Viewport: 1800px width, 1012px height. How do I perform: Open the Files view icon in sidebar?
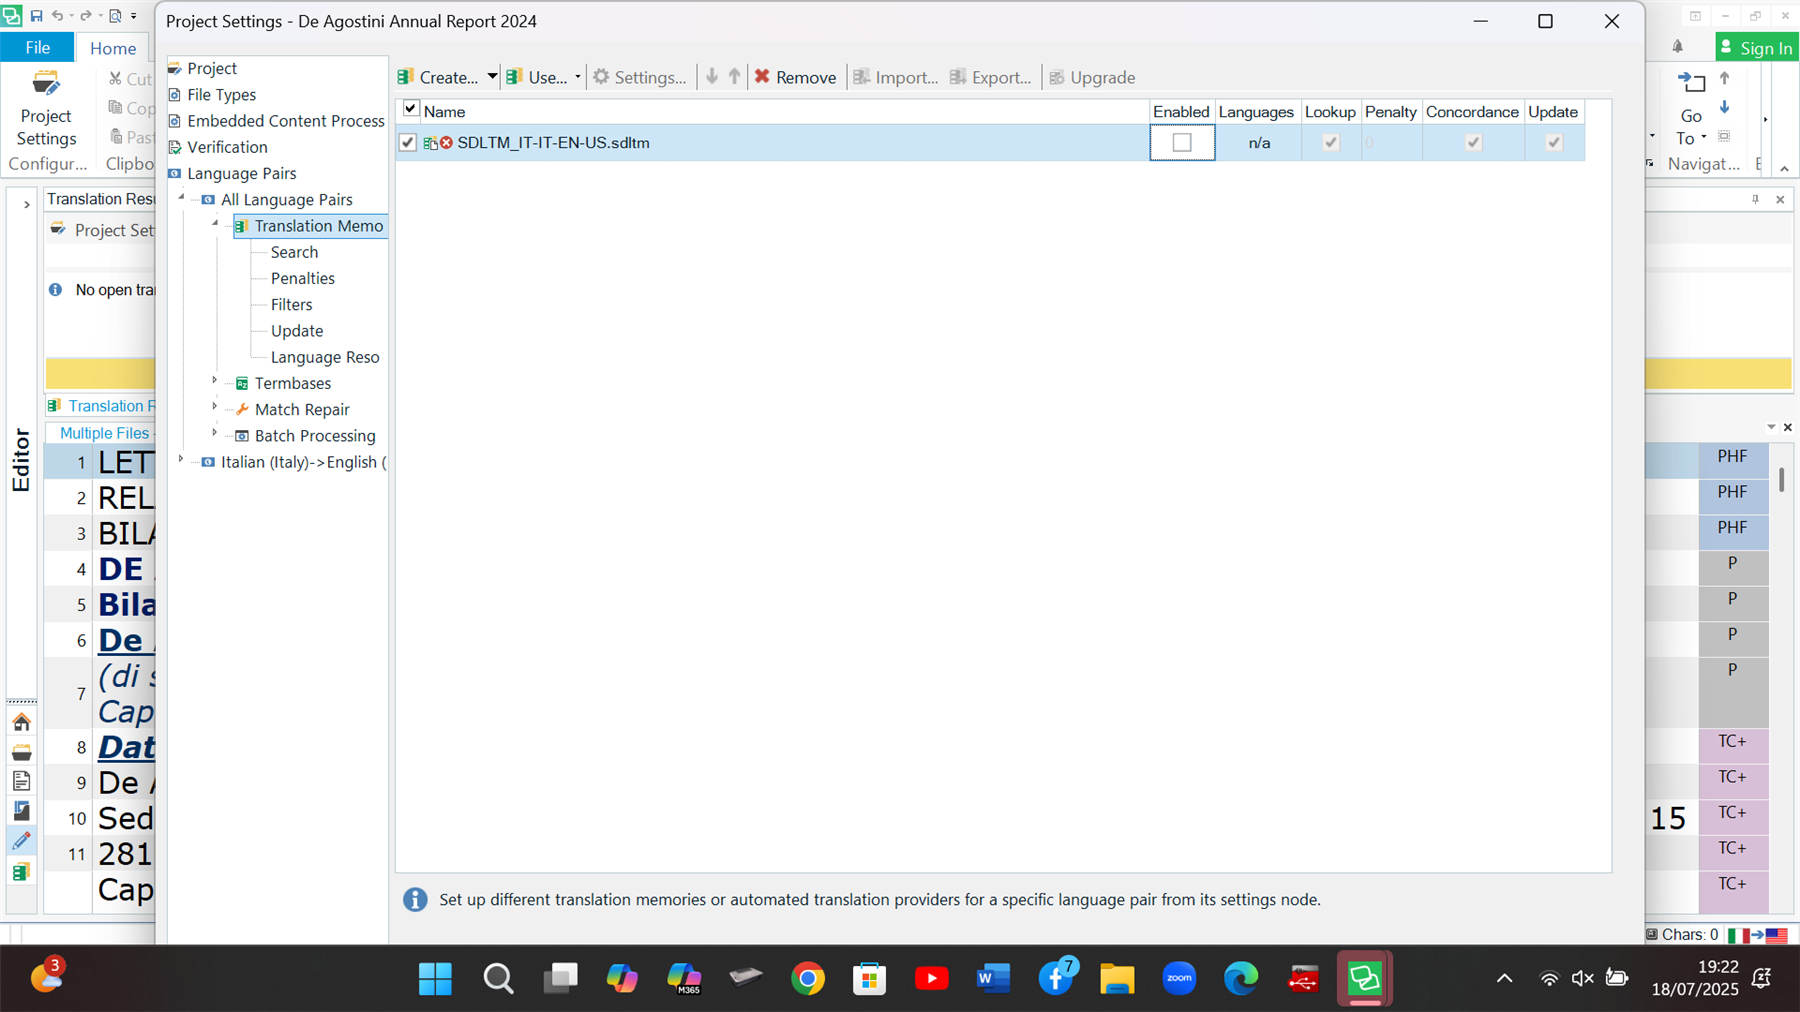(x=21, y=782)
